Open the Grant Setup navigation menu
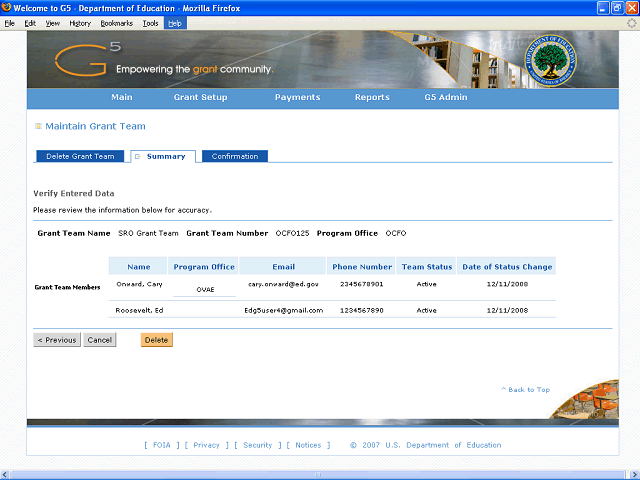This screenshot has height=480, width=640. click(200, 98)
